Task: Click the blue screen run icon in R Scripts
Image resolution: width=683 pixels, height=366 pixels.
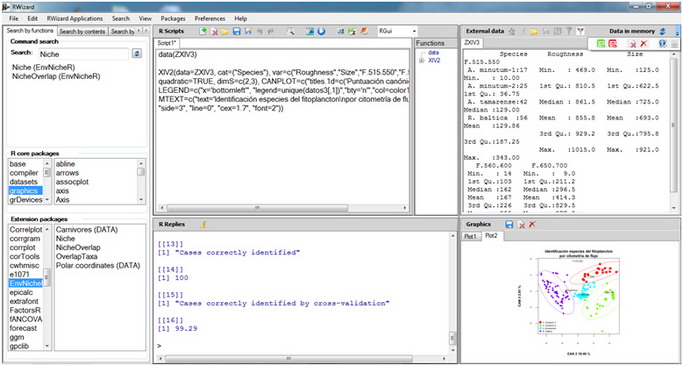Action: [310, 31]
